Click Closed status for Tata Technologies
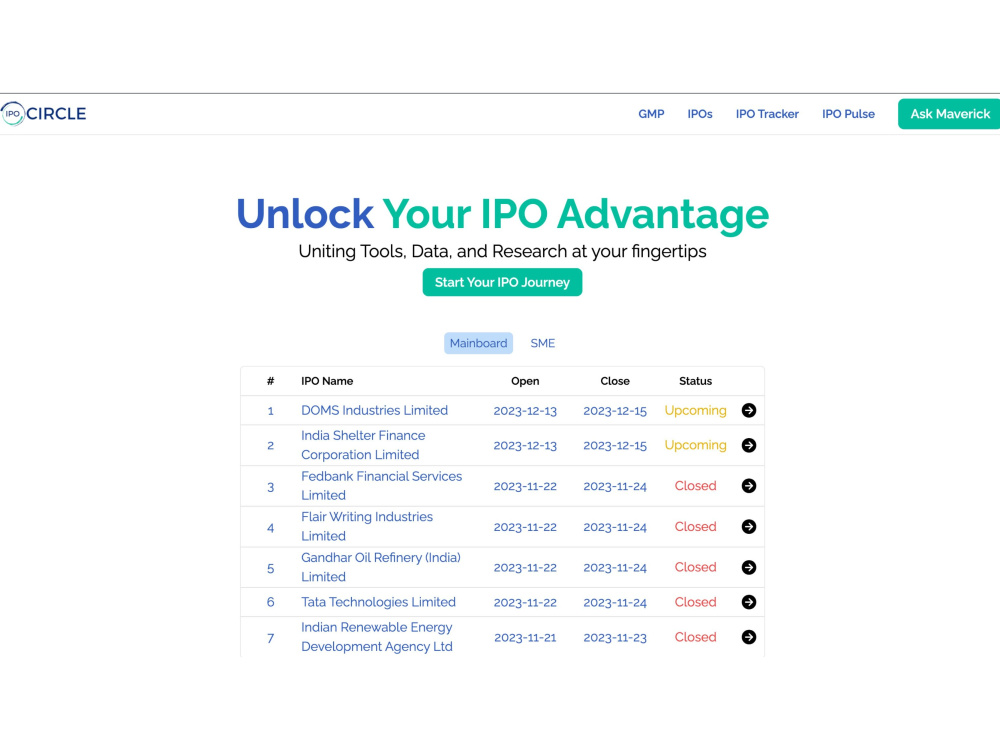 695,602
